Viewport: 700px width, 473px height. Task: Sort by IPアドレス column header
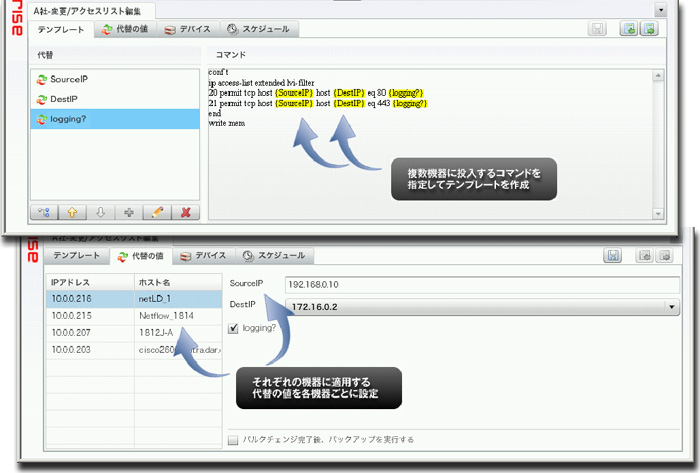pos(90,282)
